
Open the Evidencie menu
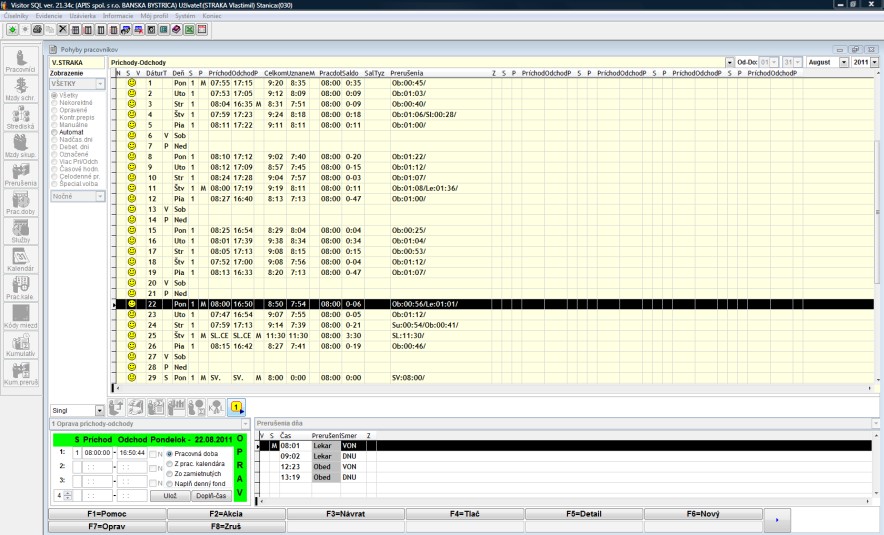click(48, 17)
